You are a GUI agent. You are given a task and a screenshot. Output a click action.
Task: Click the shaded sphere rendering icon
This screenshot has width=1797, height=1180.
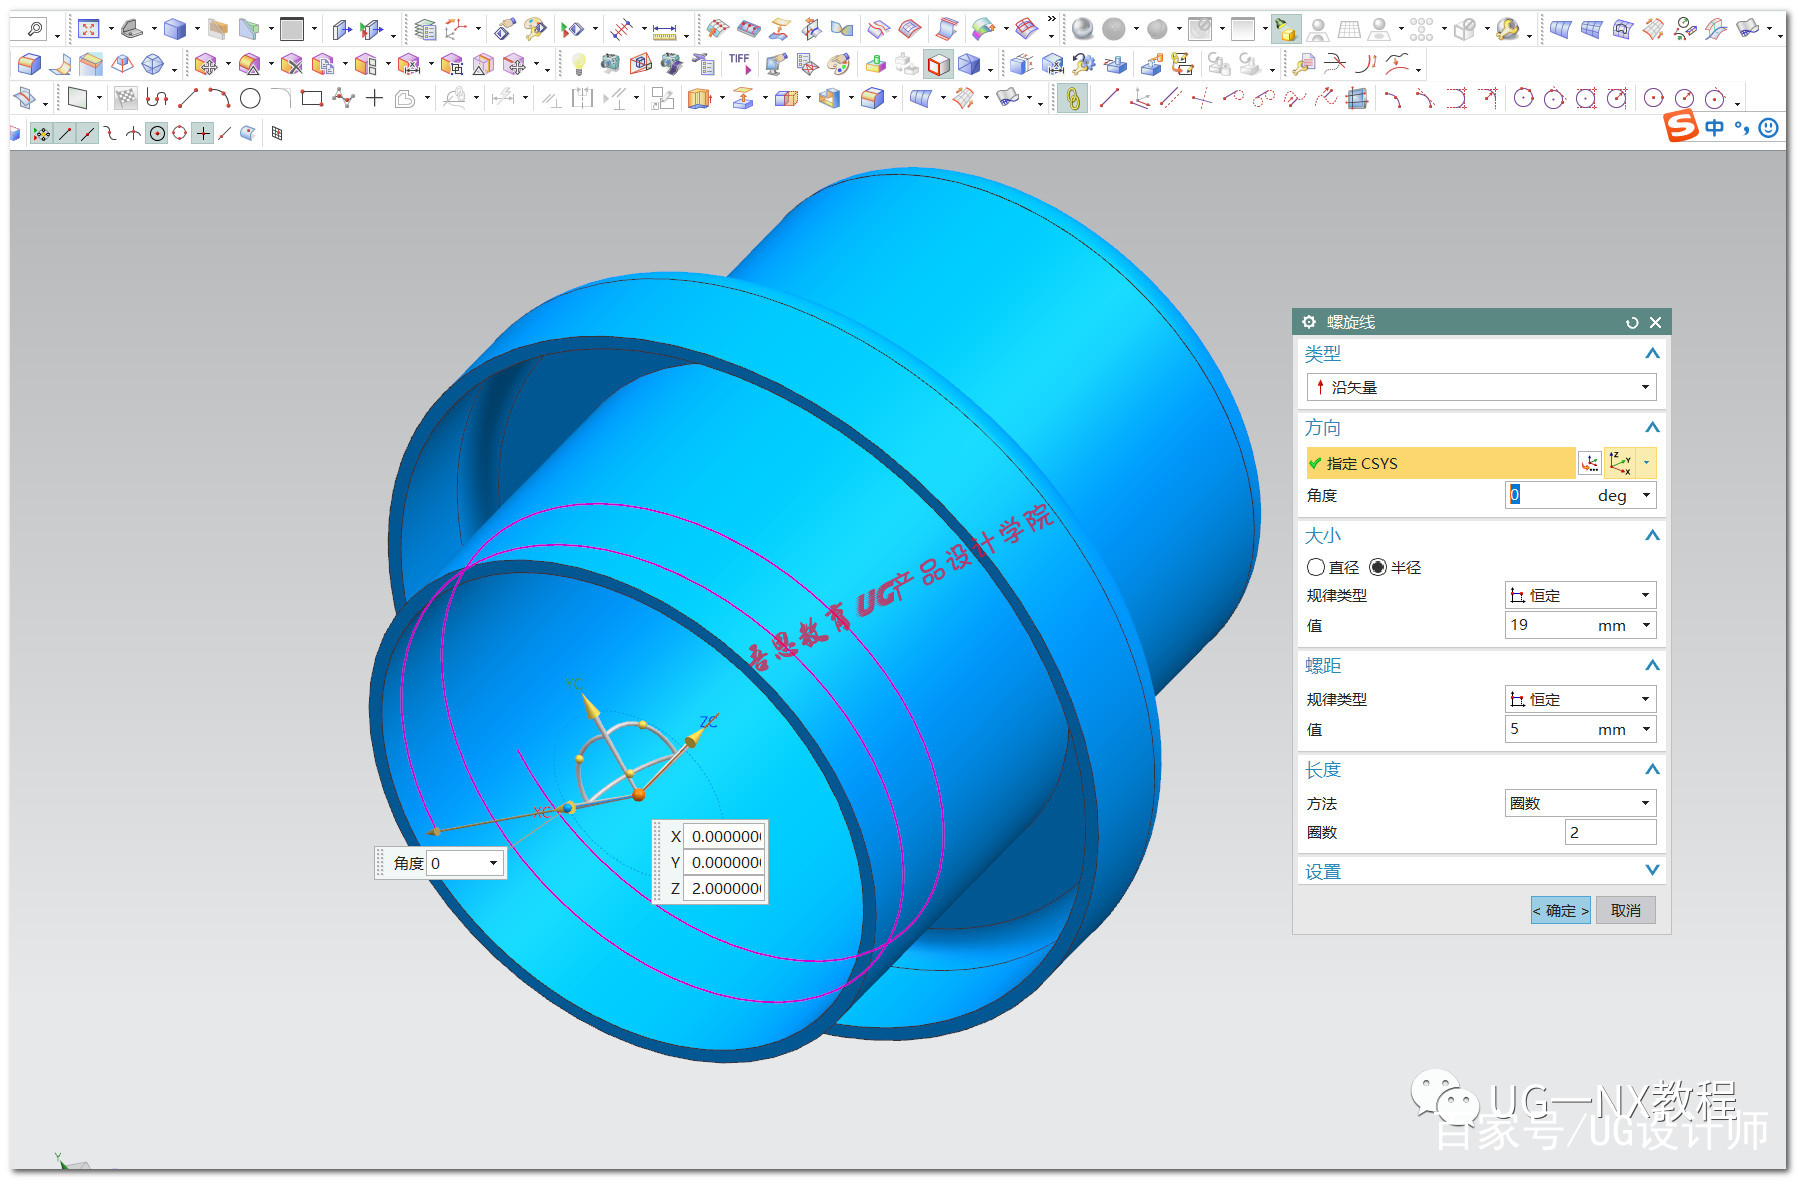coord(1082,29)
